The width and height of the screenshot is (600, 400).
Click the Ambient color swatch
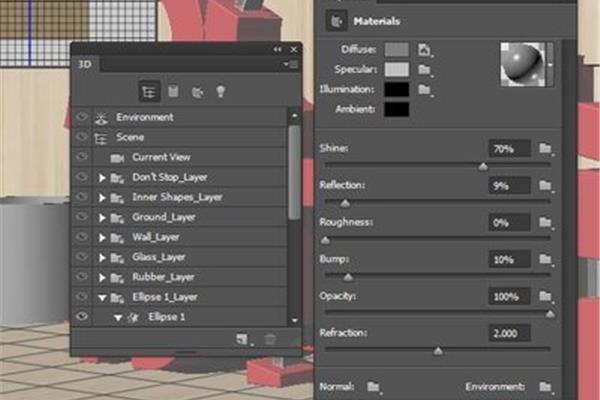coord(396,109)
